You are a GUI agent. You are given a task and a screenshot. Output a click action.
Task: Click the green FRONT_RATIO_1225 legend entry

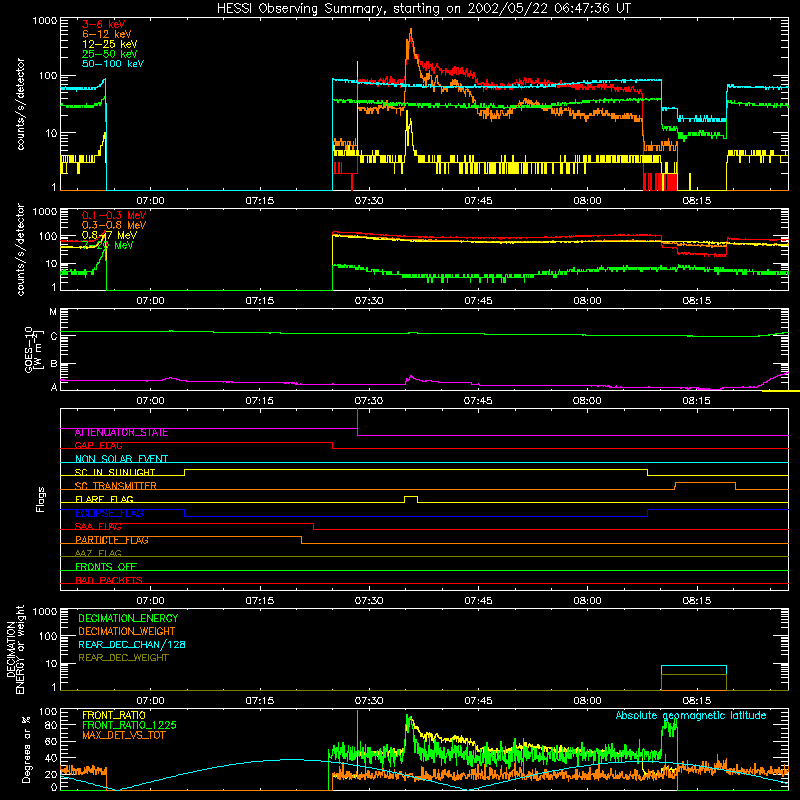(130, 725)
